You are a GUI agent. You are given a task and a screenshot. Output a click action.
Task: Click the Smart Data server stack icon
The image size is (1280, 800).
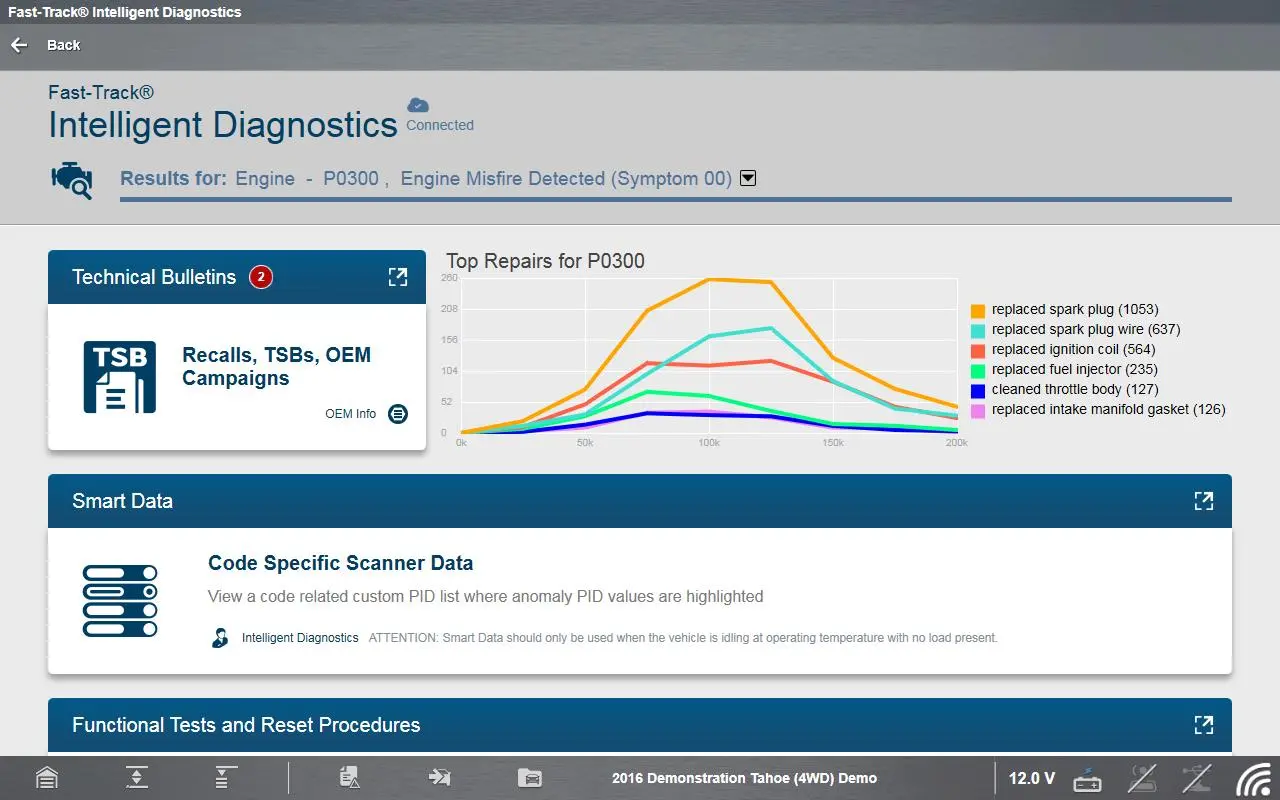click(119, 601)
